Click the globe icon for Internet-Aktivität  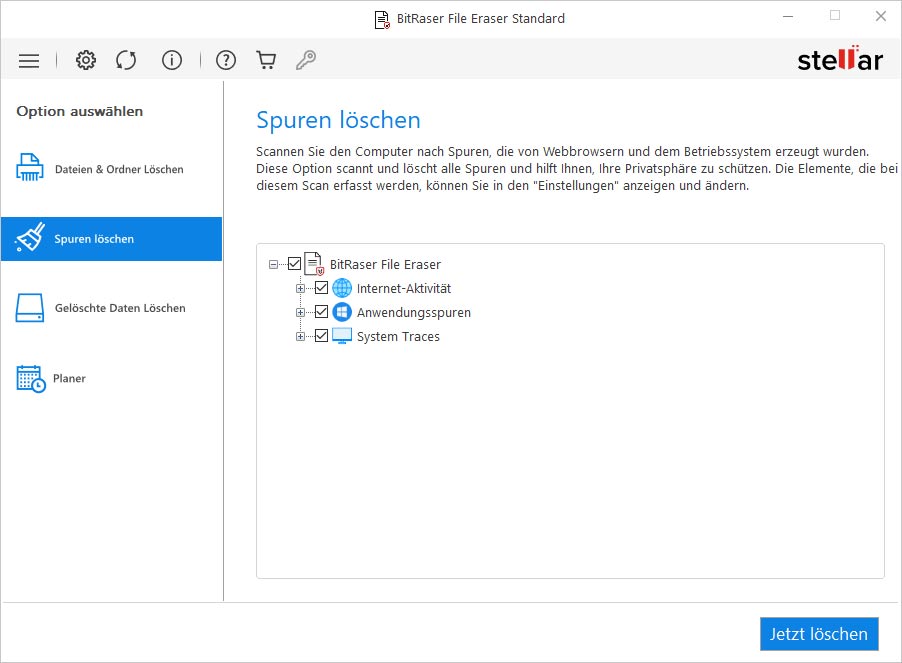coord(342,288)
